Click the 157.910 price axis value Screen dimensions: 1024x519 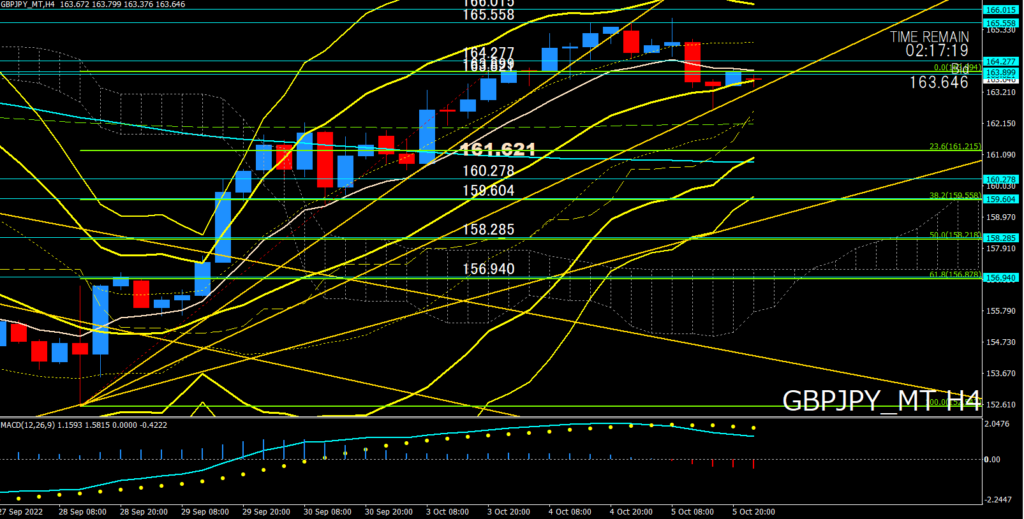pos(1000,249)
